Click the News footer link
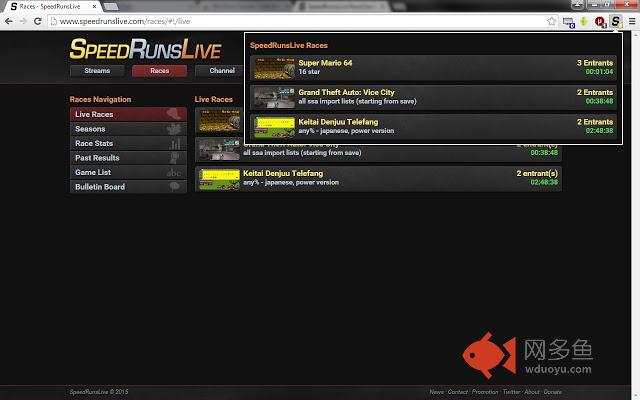 click(436, 392)
